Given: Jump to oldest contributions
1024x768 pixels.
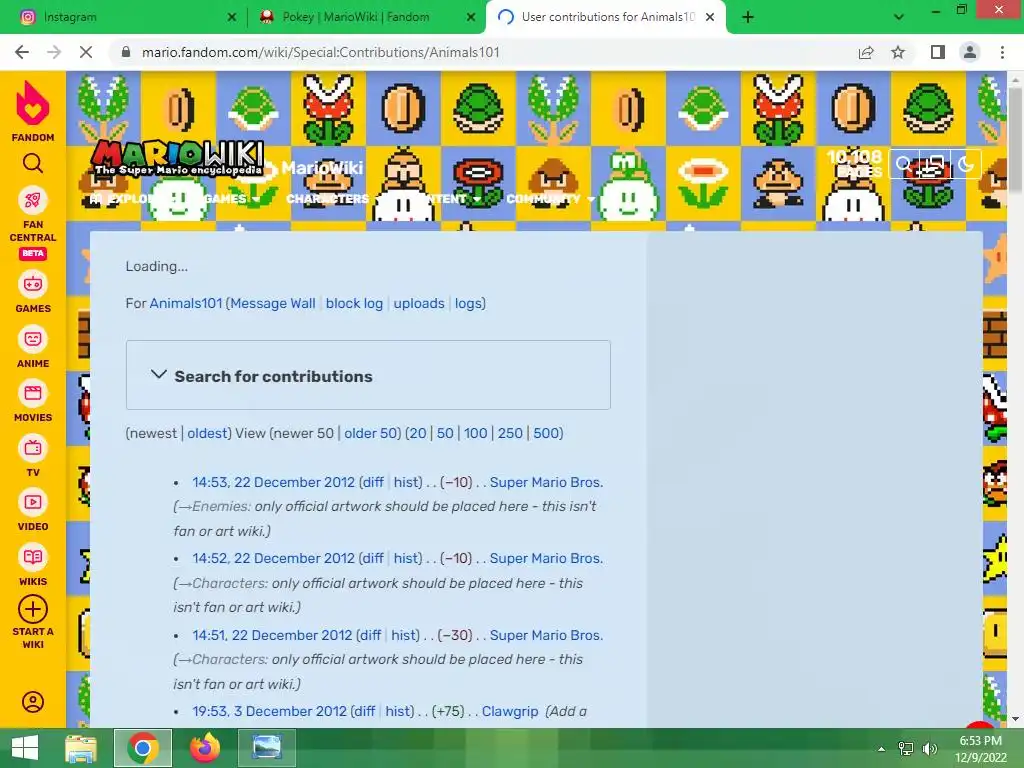Looking at the screenshot, I should (207, 433).
